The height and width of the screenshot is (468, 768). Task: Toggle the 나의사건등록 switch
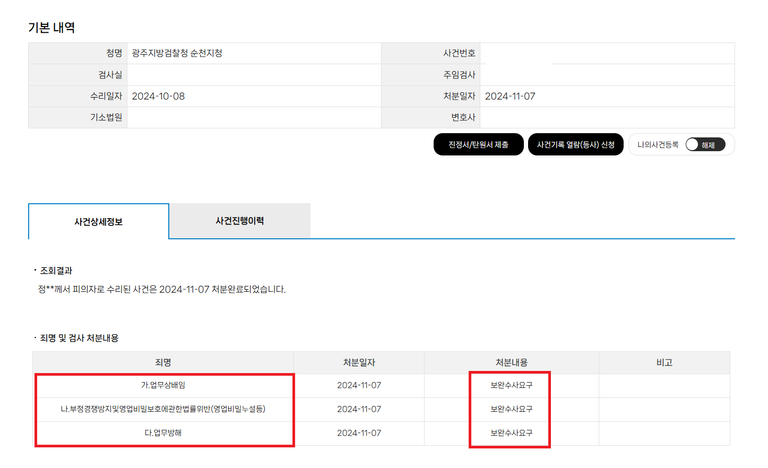(x=706, y=145)
